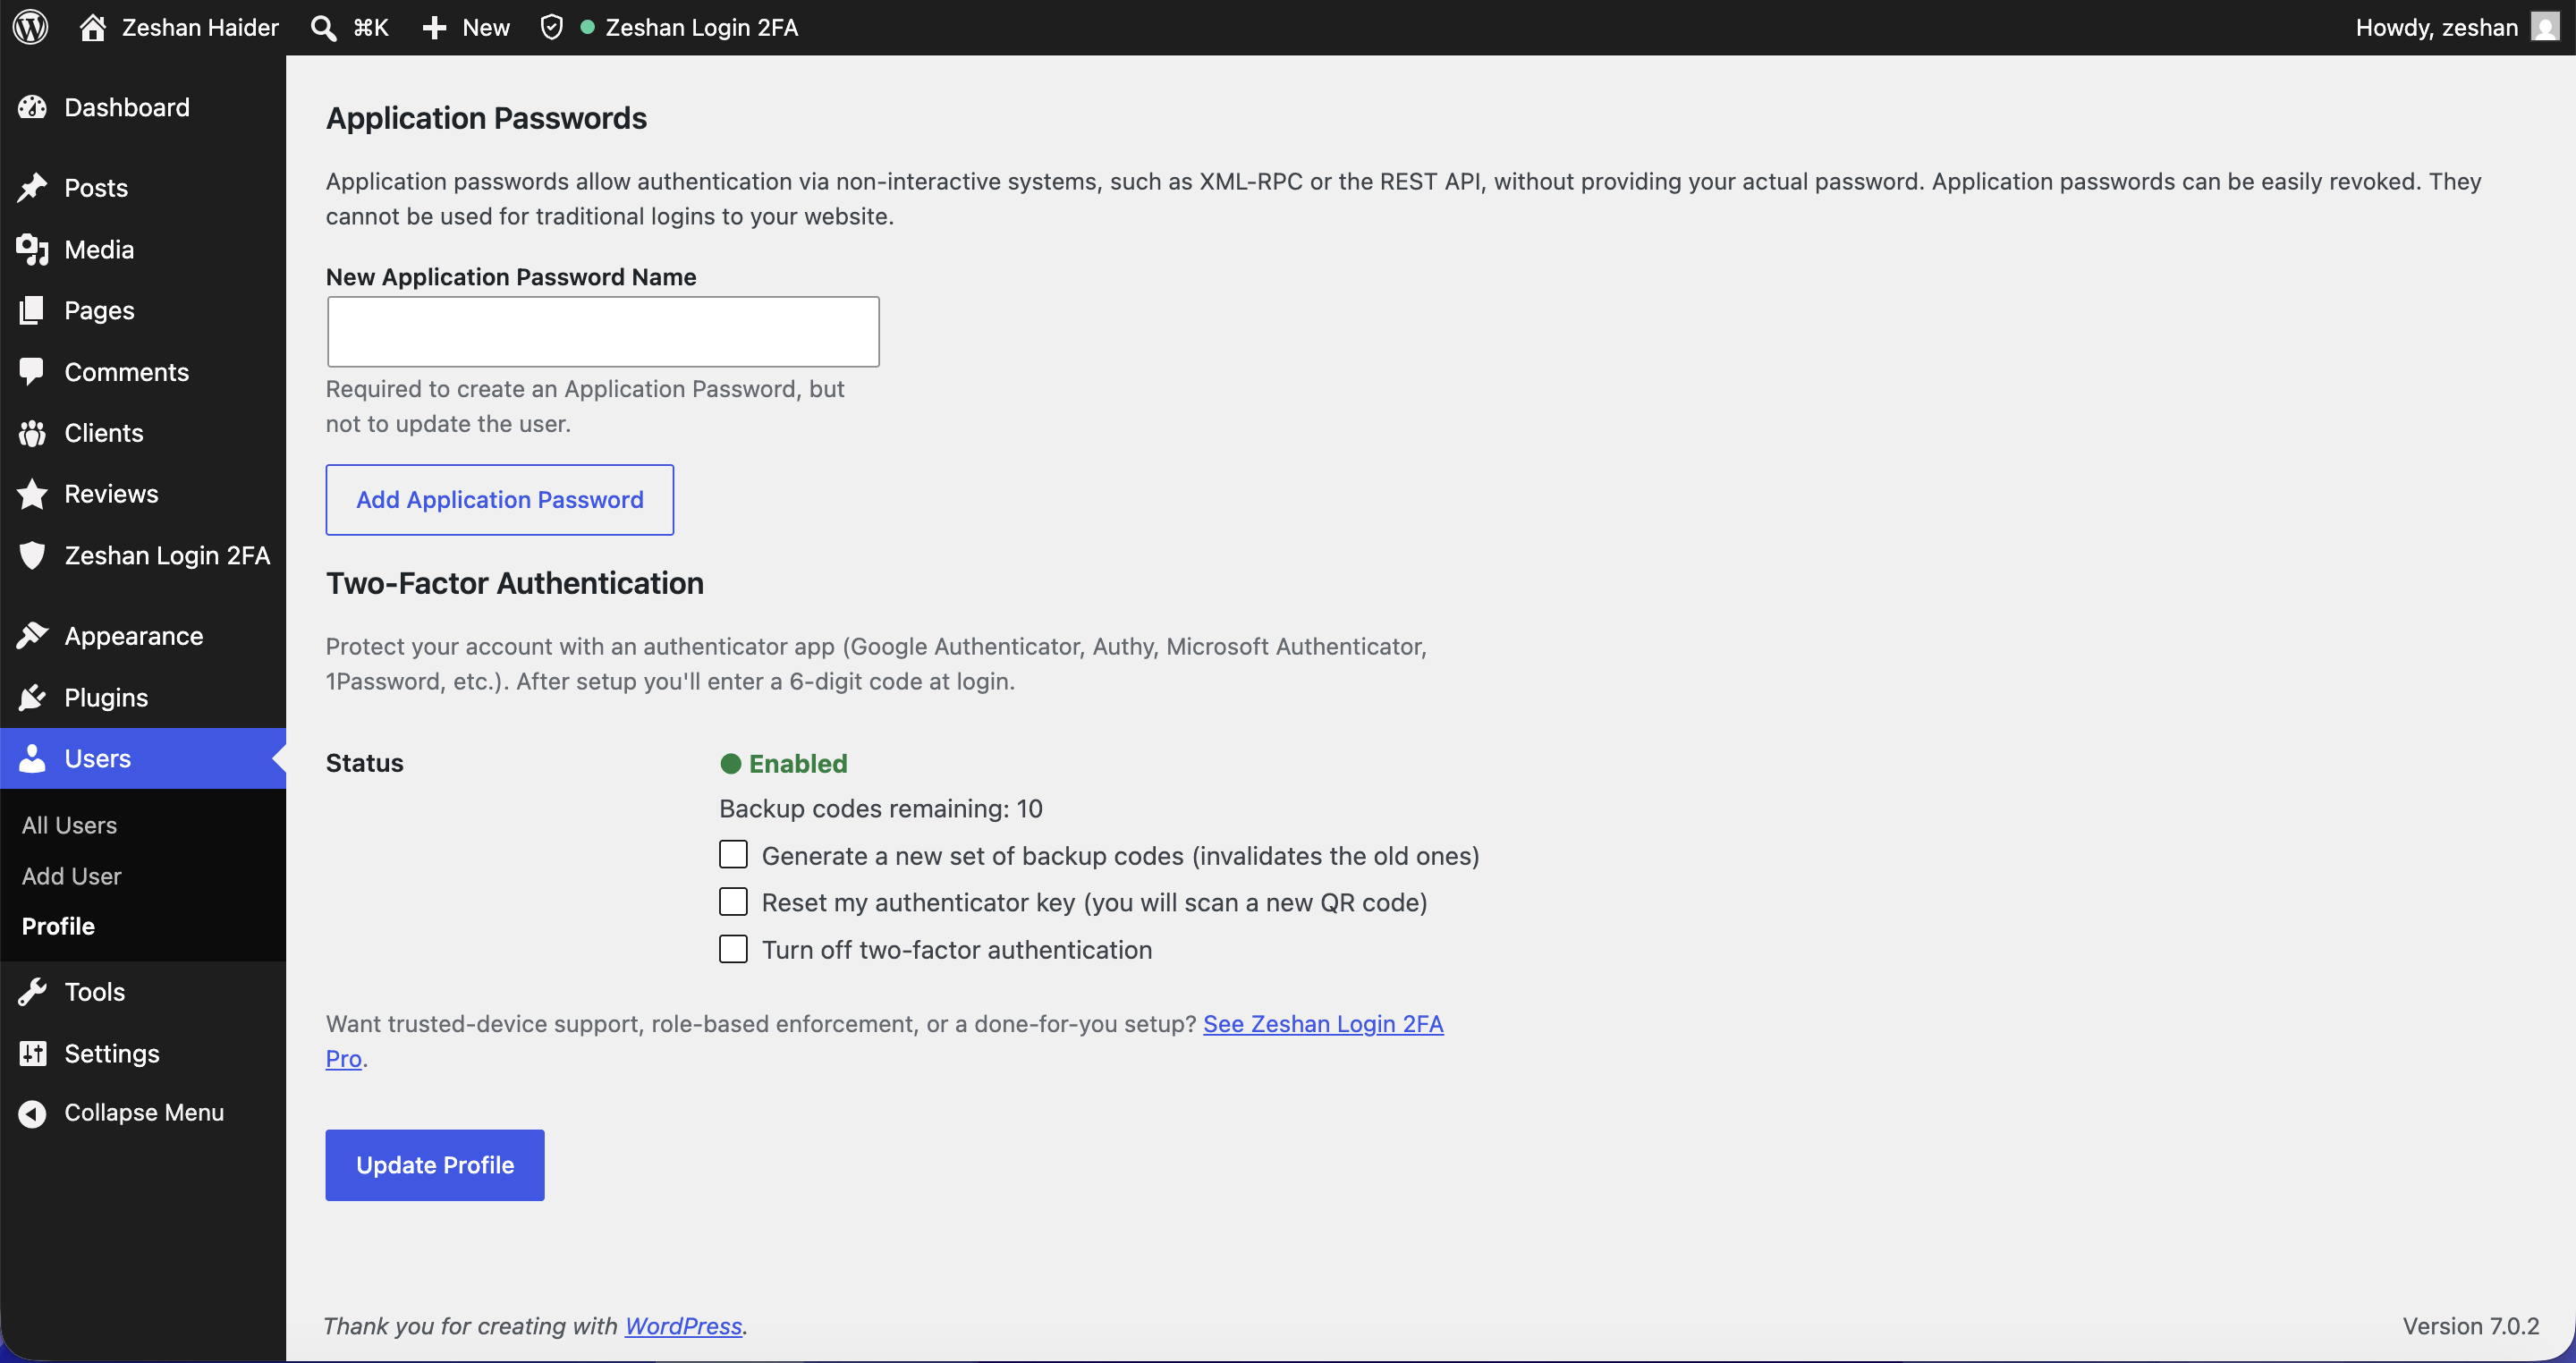
Task: Open the WordPress footer link
Action: 683,1326
